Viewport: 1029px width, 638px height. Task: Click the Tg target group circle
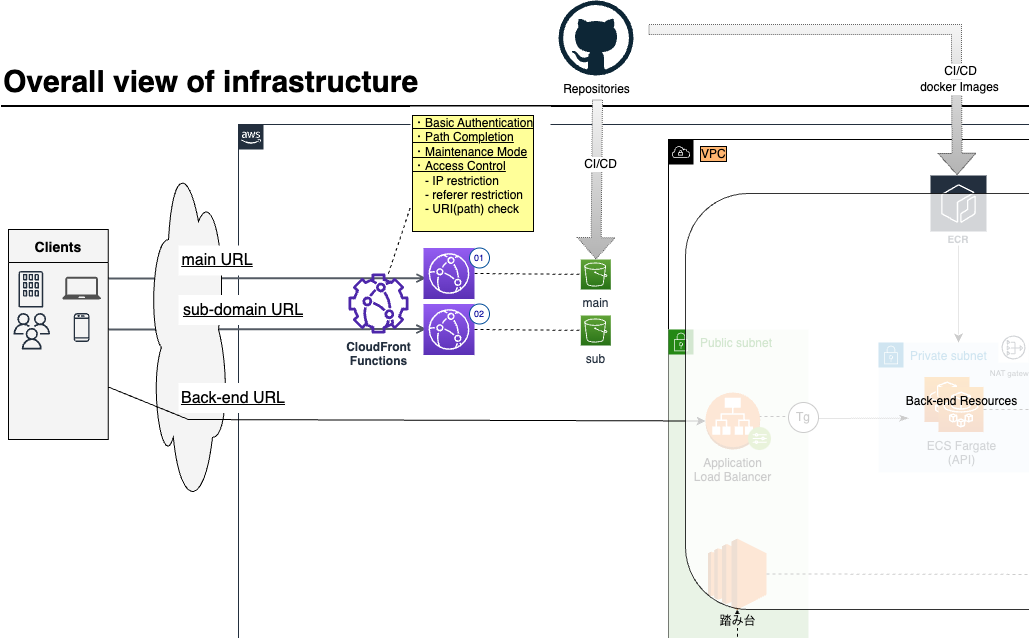tap(802, 418)
